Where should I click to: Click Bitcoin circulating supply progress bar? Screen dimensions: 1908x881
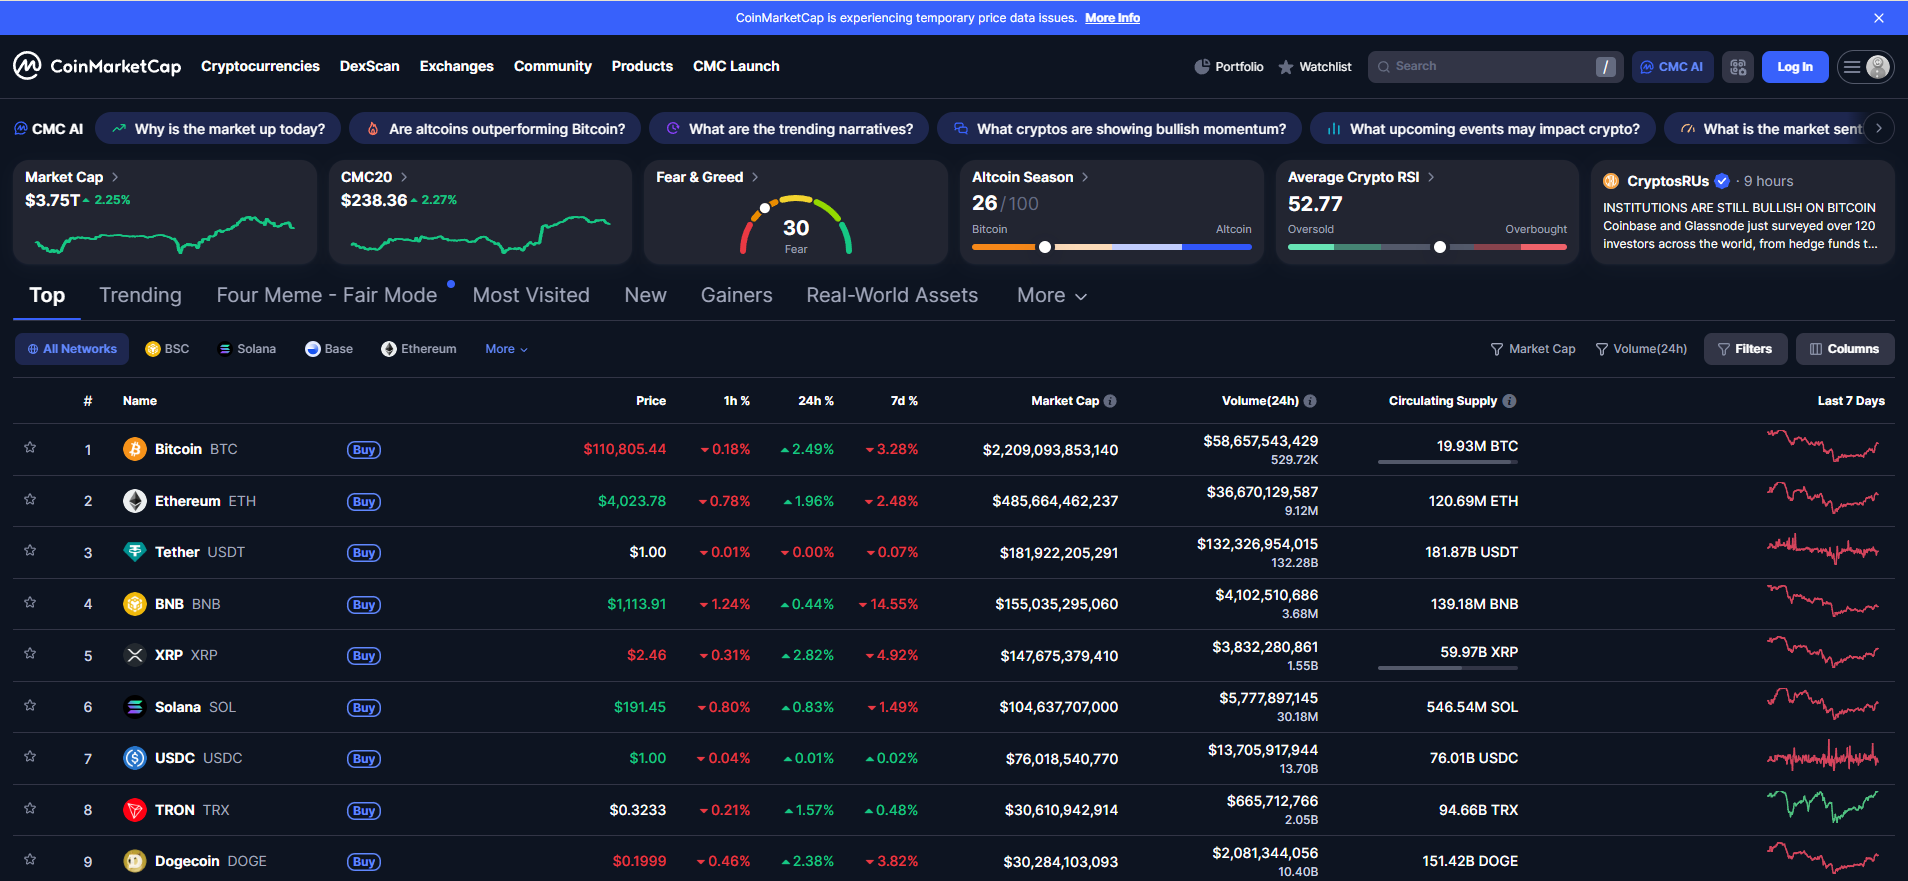1448,462
